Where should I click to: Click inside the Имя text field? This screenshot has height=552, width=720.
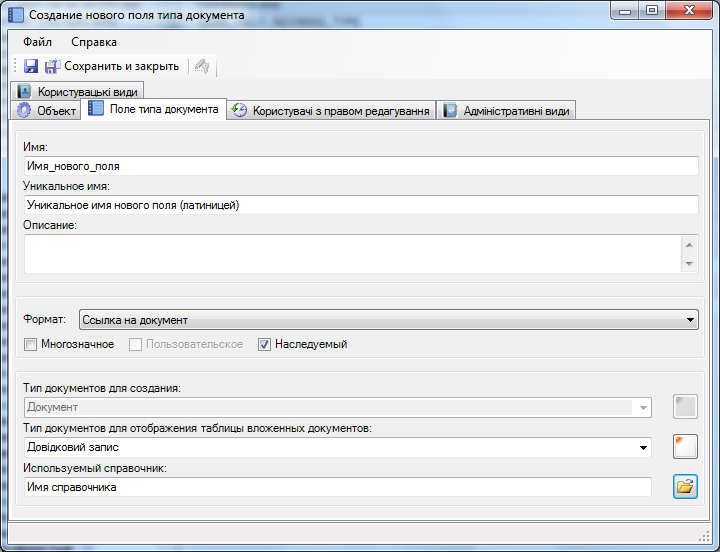[360, 166]
